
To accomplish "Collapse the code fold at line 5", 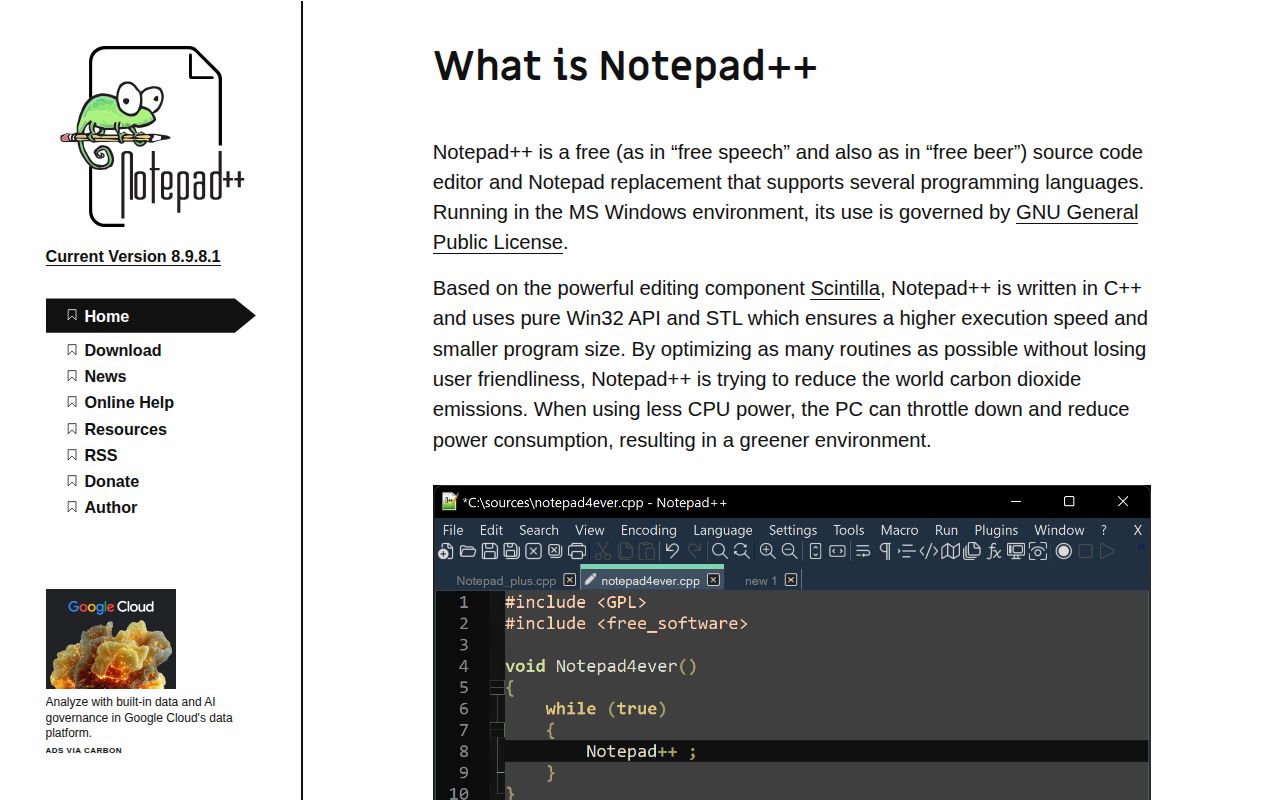I will [496, 687].
